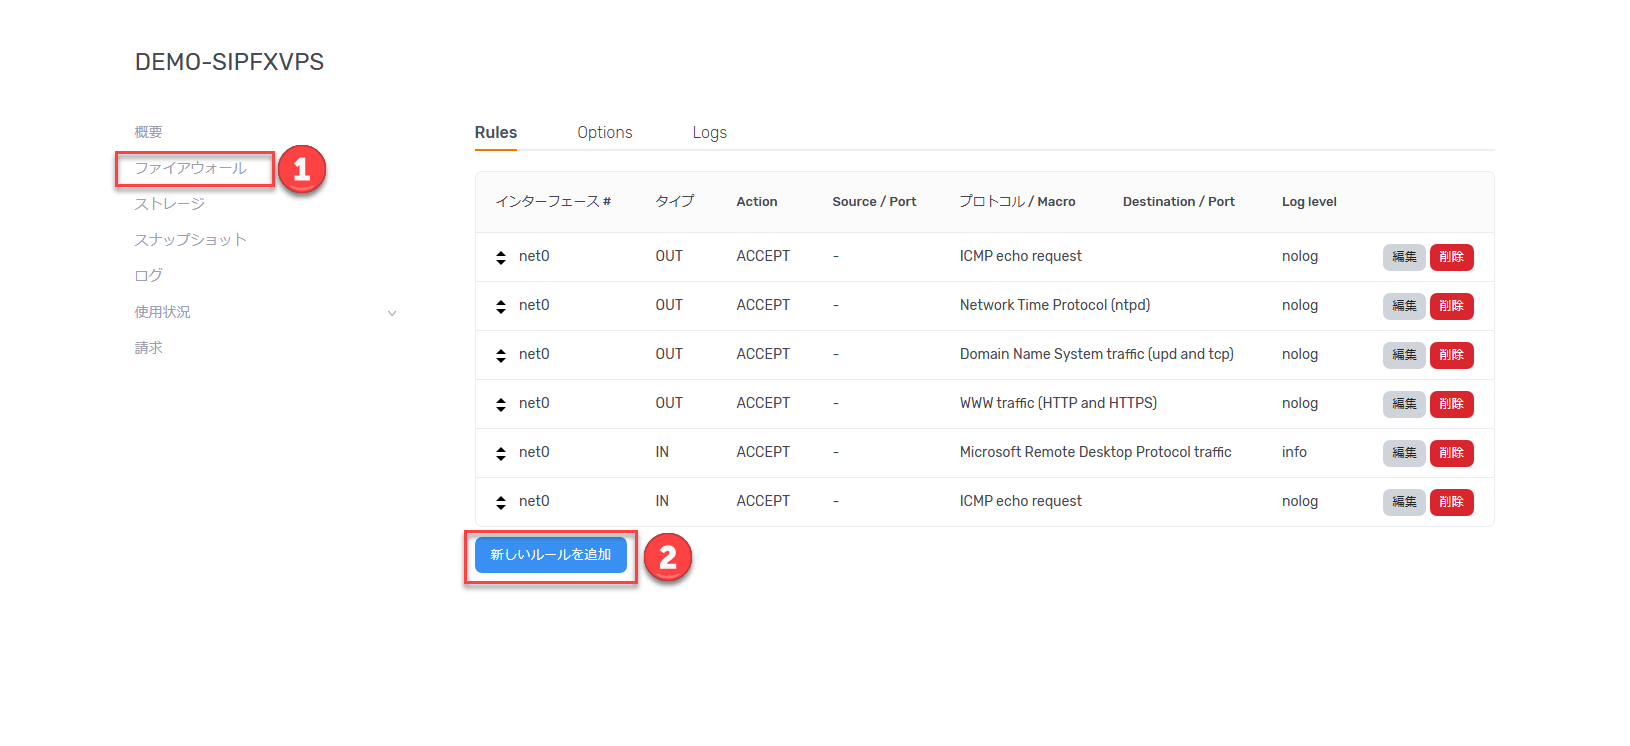The width and height of the screenshot is (1630, 746).
Task: Click sort handle on the last ICMP IN rule
Action: [501, 503]
